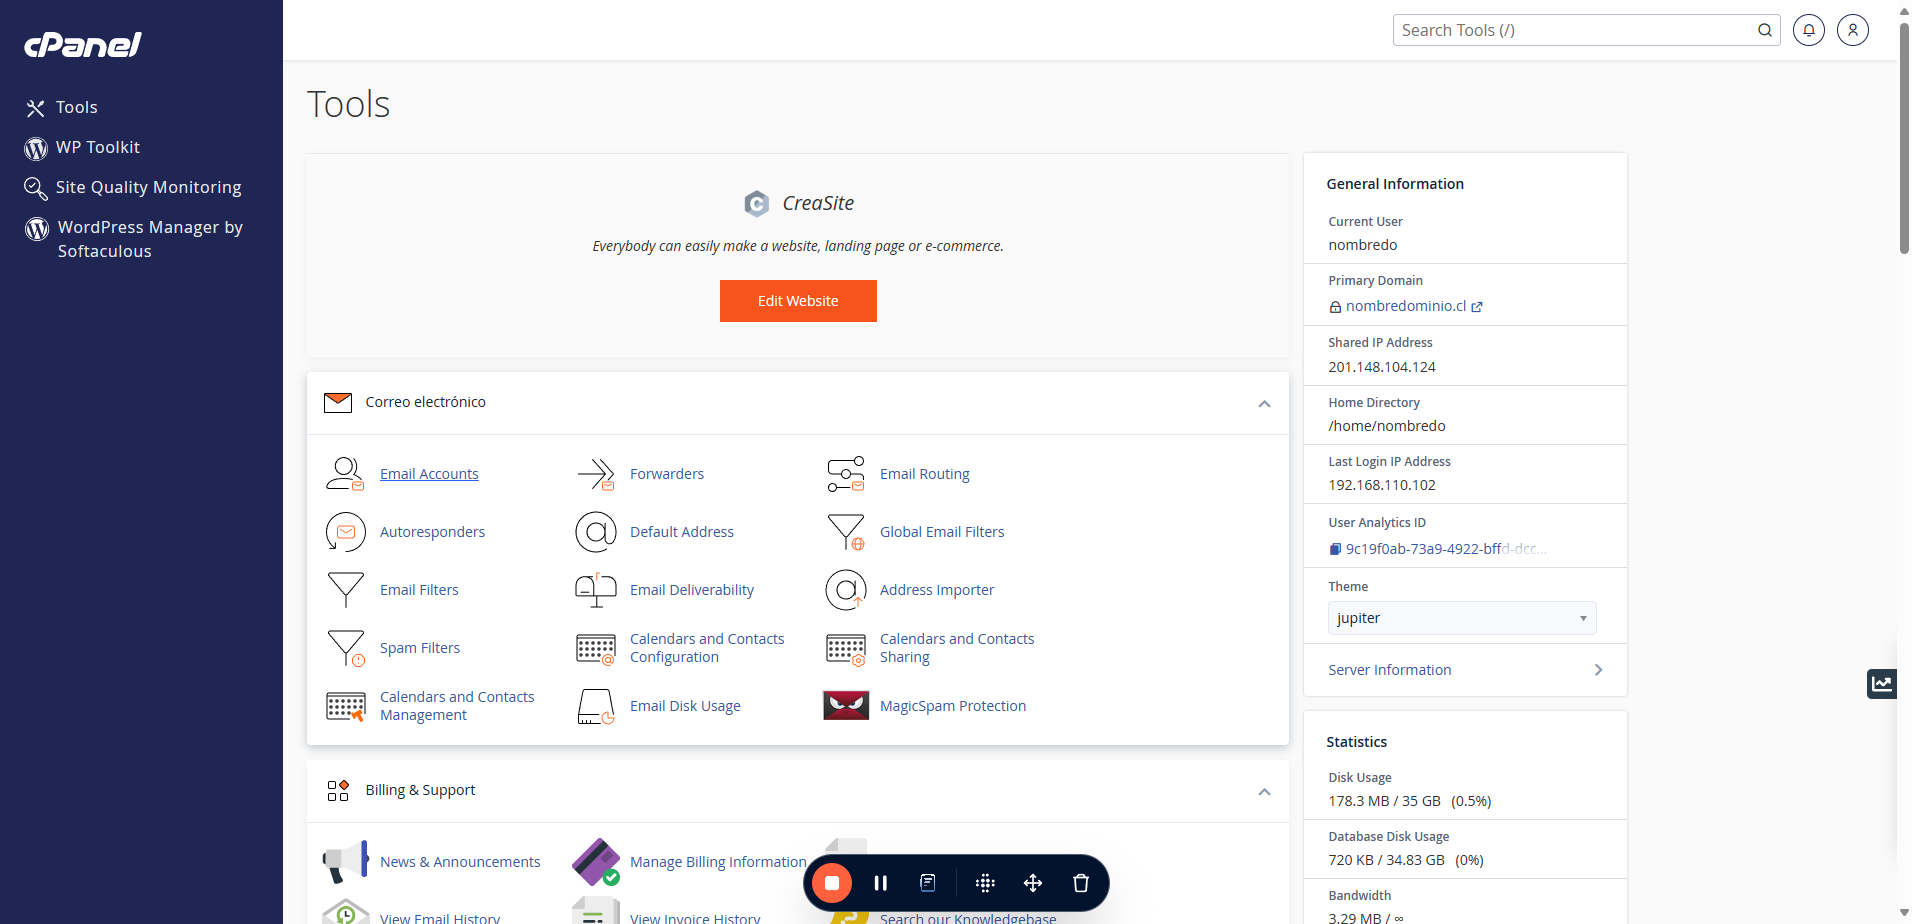The height and width of the screenshot is (924, 1912).
Task: Open the nombredominio.cl domain link
Action: [x=1406, y=306]
